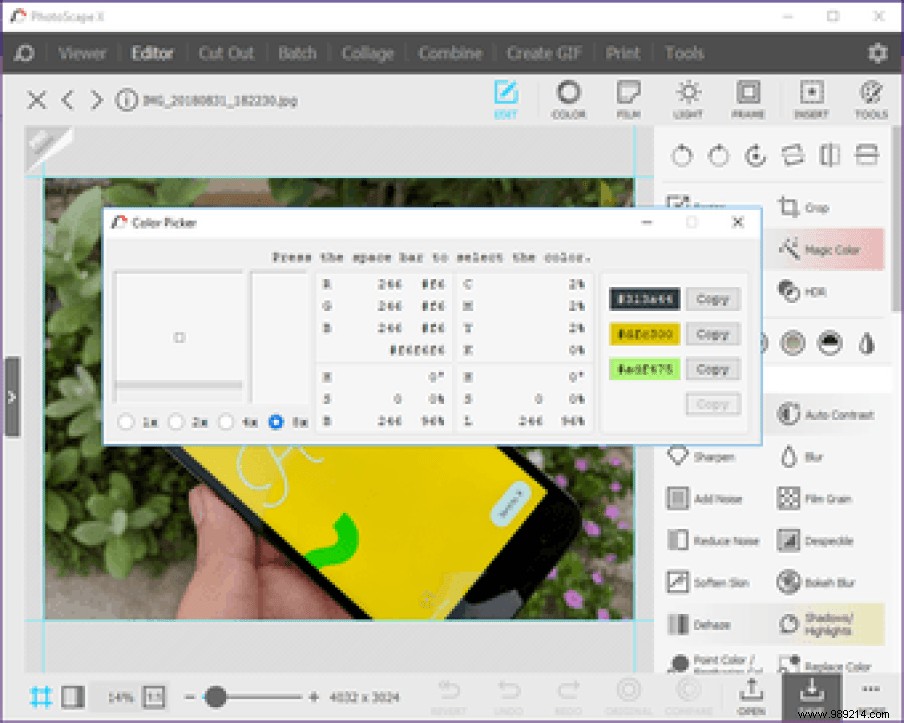Open the Magic Color tool
The width and height of the screenshot is (904, 723).
click(829, 249)
